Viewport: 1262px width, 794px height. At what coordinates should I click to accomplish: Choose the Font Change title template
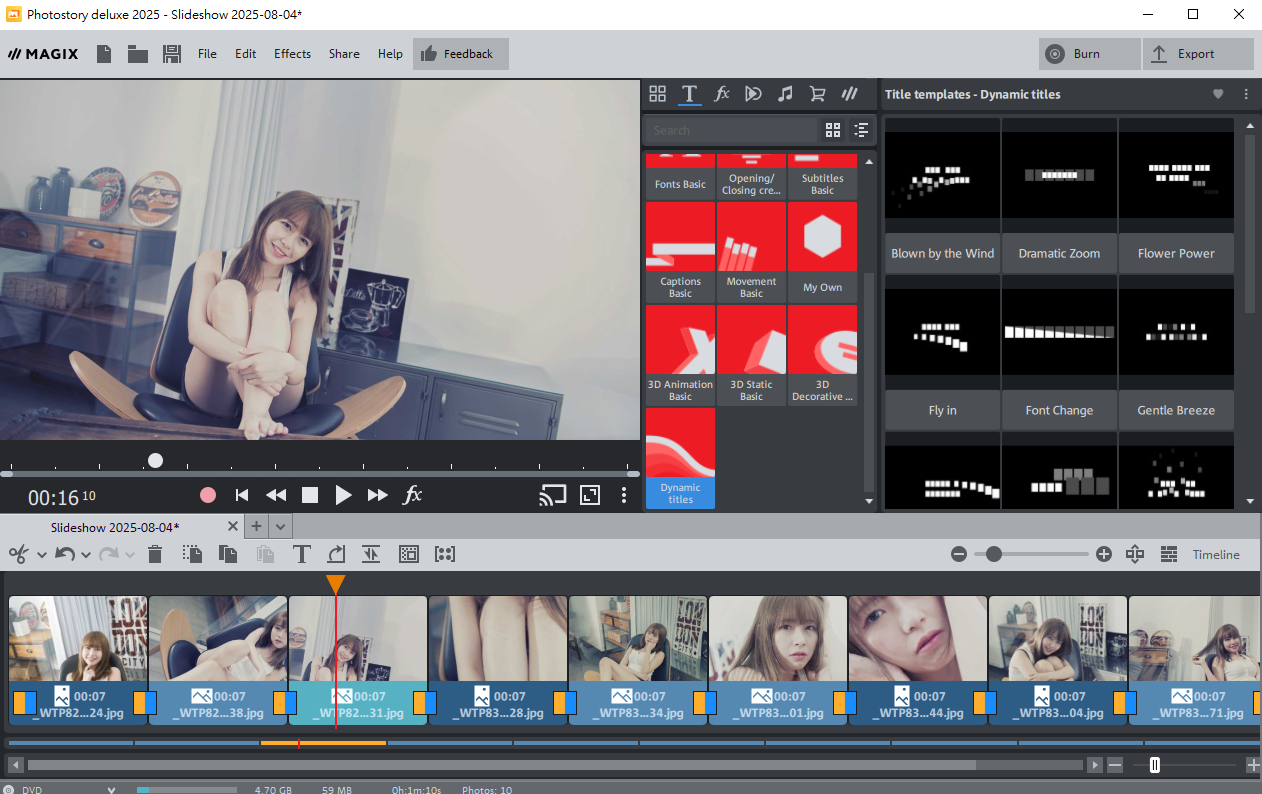tap(1059, 353)
